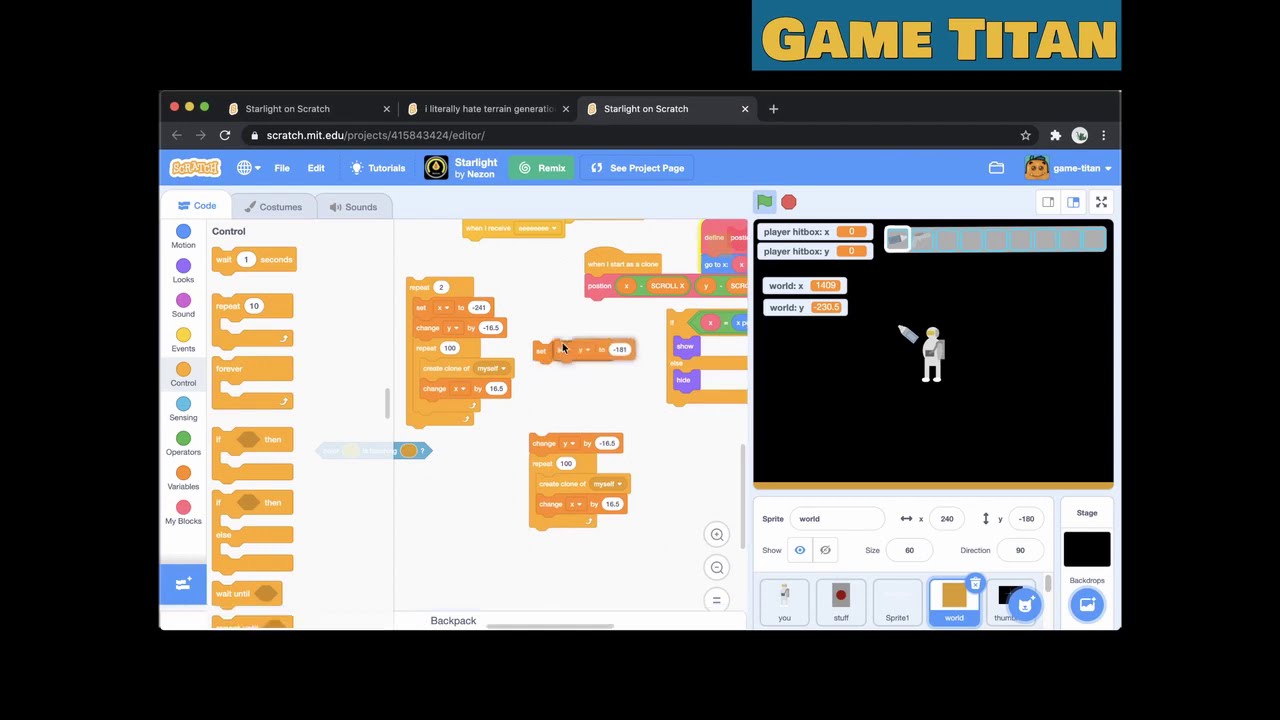This screenshot has height=720, width=1280.
Task: Zoom out on the code workspace
Action: click(716, 568)
